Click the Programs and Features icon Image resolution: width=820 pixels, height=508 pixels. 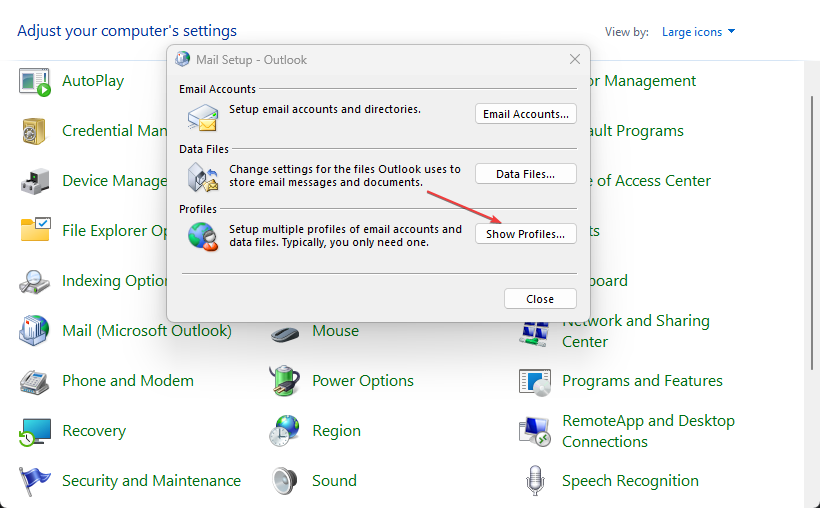[x=534, y=381]
